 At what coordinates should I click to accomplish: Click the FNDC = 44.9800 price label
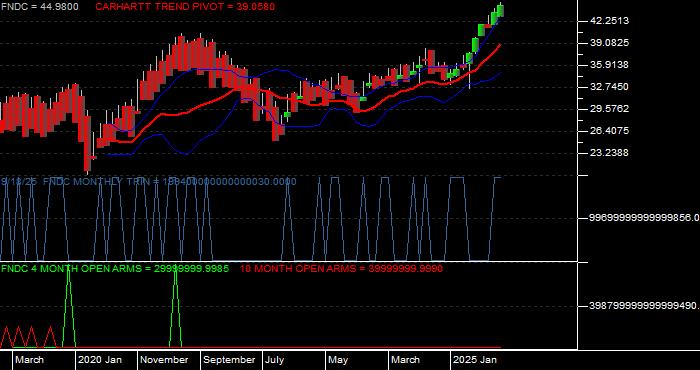click(40, 7)
